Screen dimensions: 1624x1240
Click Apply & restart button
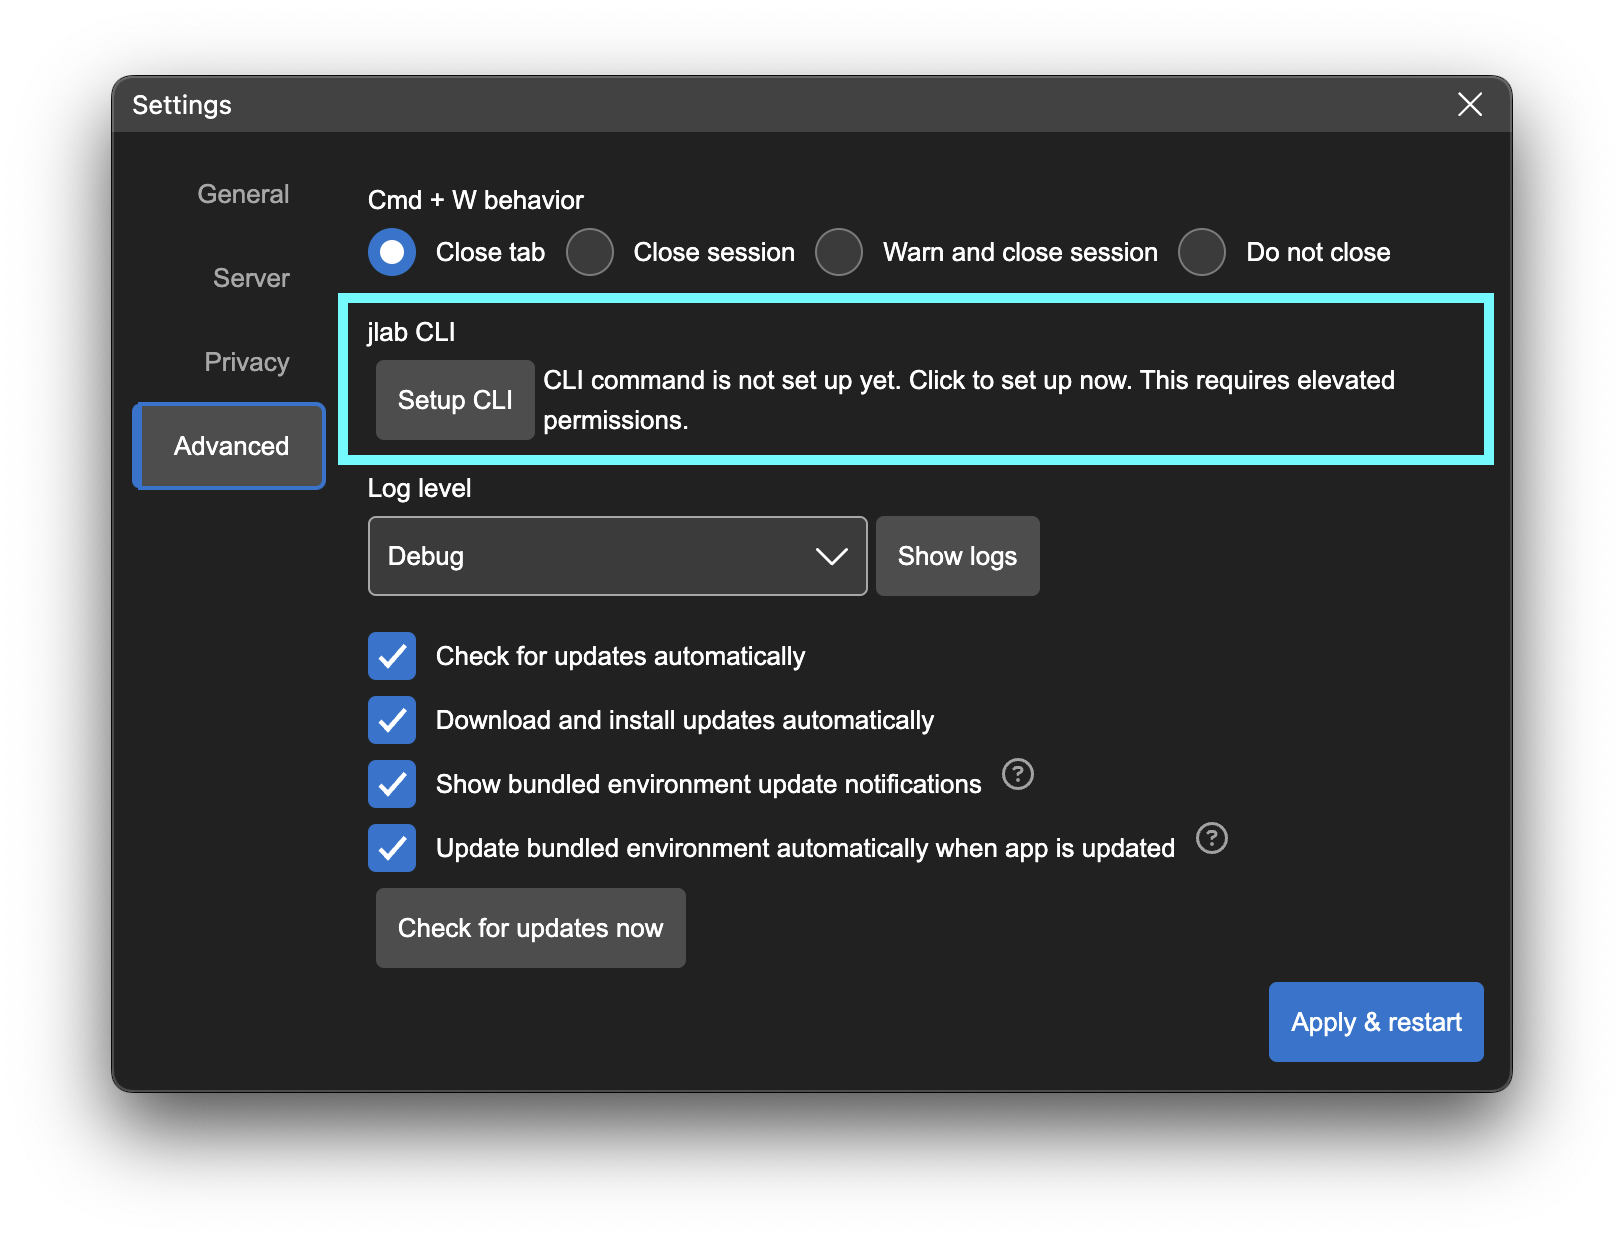coord(1376,1022)
